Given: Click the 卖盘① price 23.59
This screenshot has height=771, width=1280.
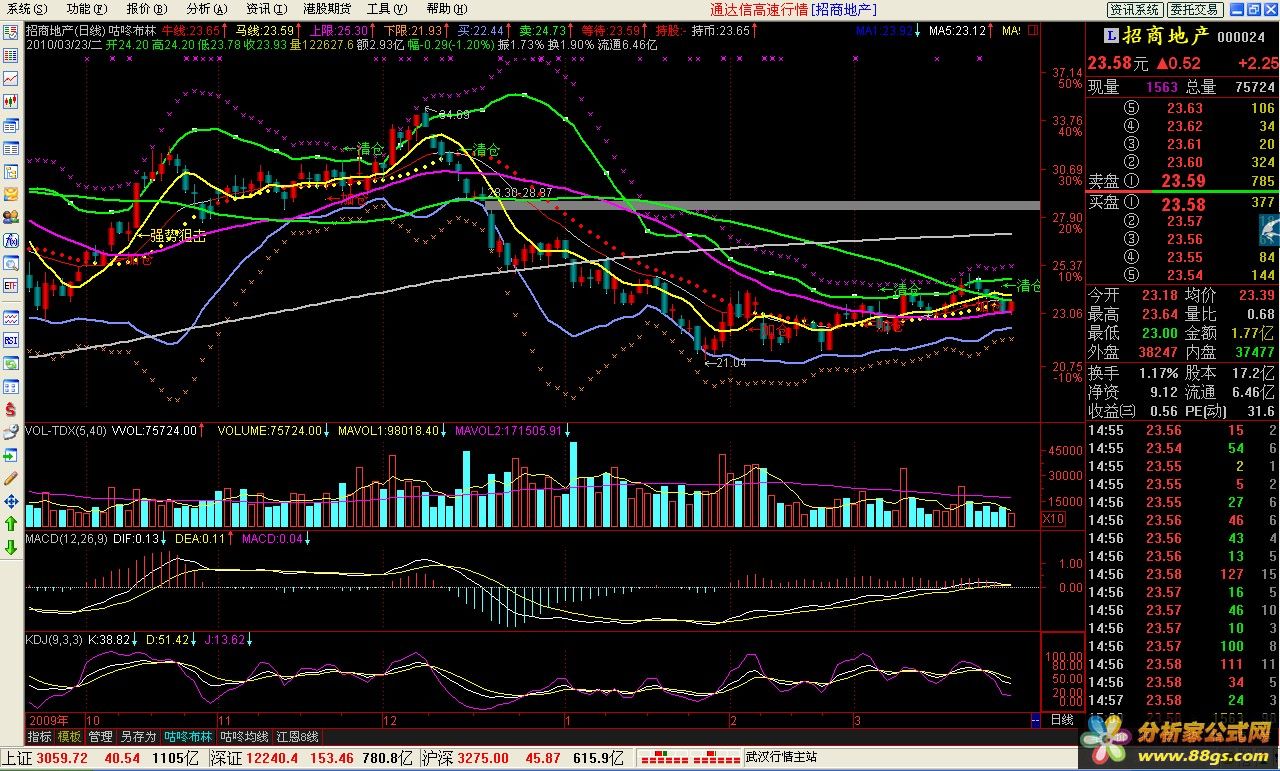Looking at the screenshot, I should (x=1182, y=181).
